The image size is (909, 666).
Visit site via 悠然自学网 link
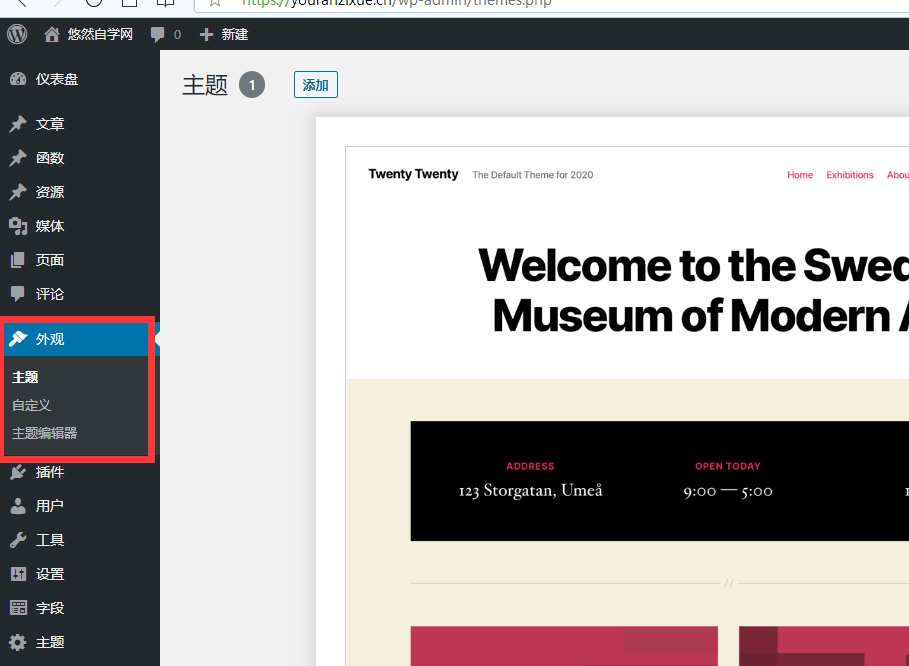[x=100, y=35]
